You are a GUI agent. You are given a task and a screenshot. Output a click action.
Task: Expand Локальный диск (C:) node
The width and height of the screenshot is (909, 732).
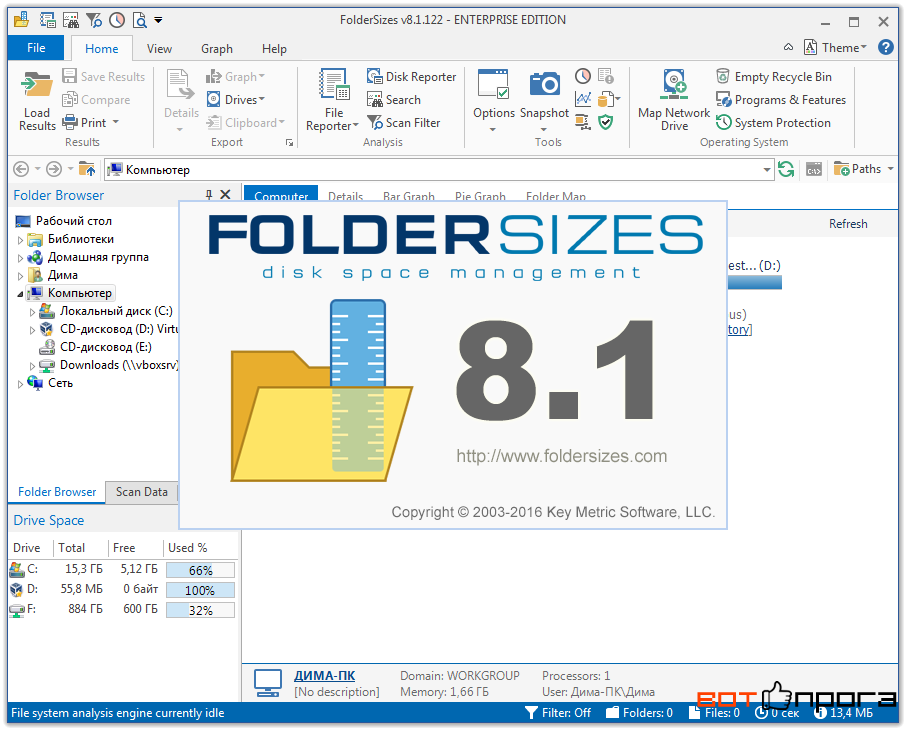point(32,312)
